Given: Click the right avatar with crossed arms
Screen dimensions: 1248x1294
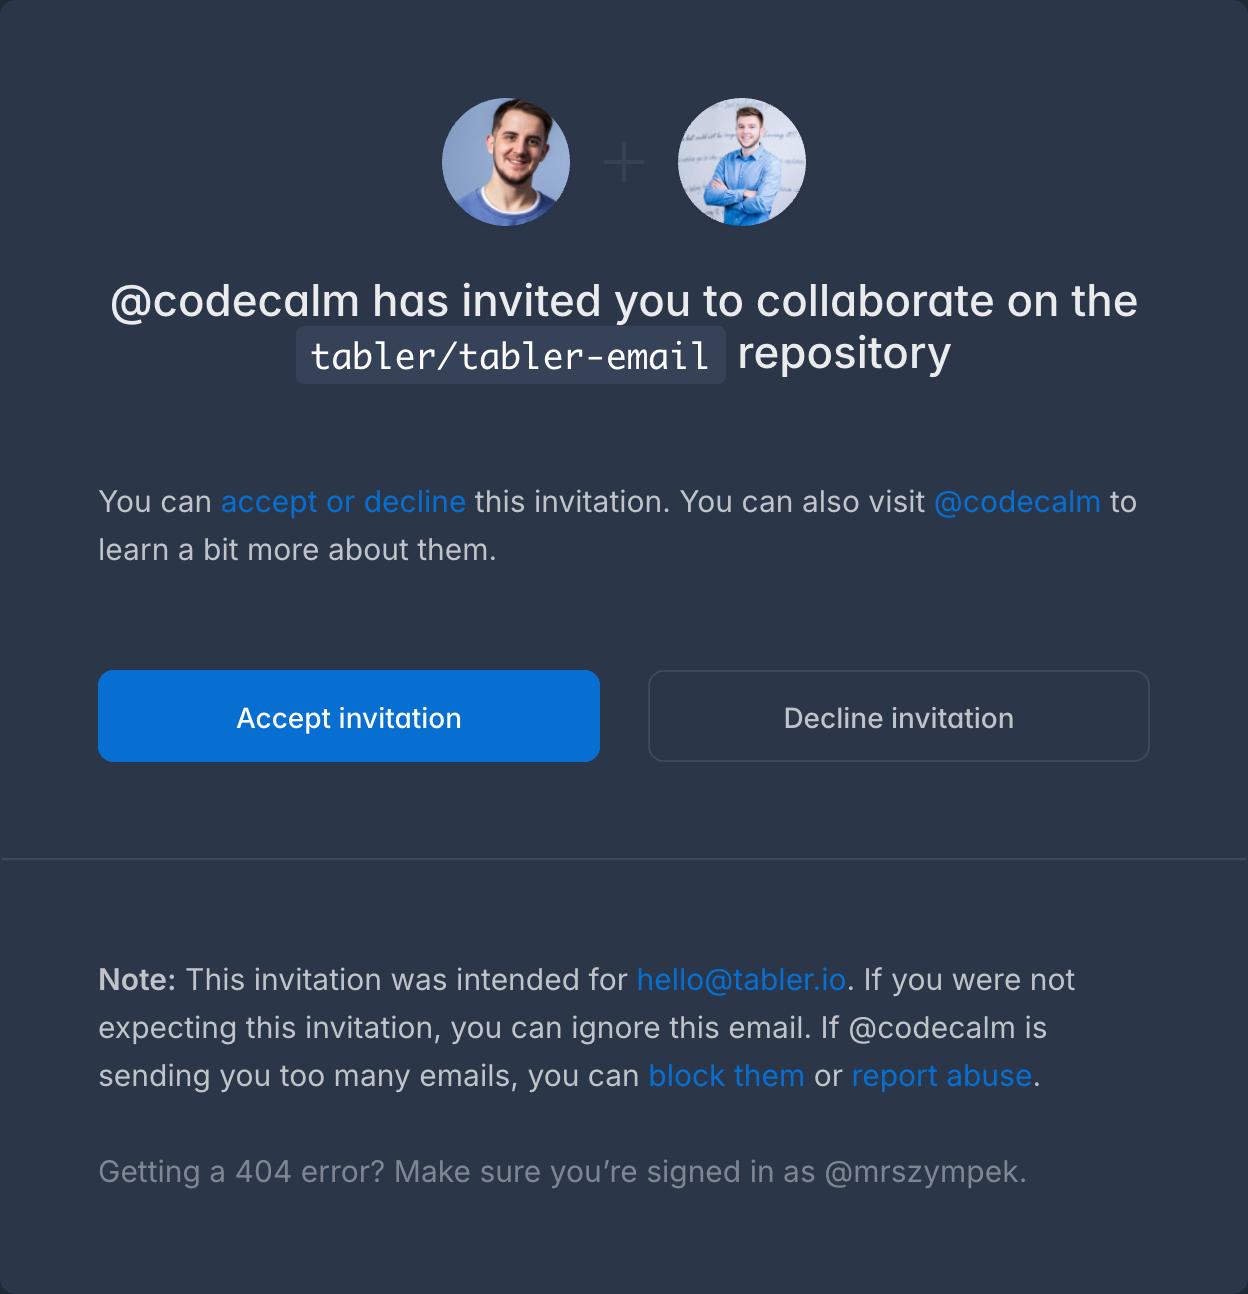Looking at the screenshot, I should [741, 162].
